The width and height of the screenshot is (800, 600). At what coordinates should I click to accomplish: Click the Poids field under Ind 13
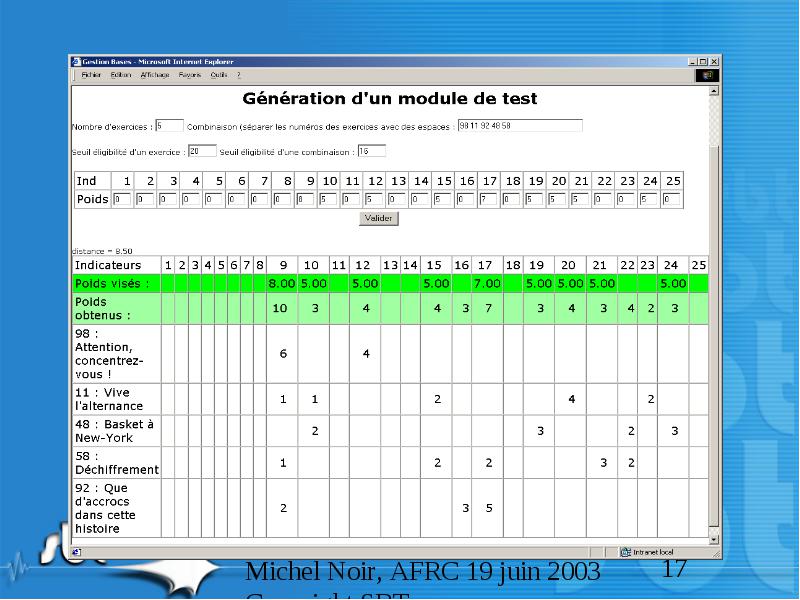pos(397,199)
